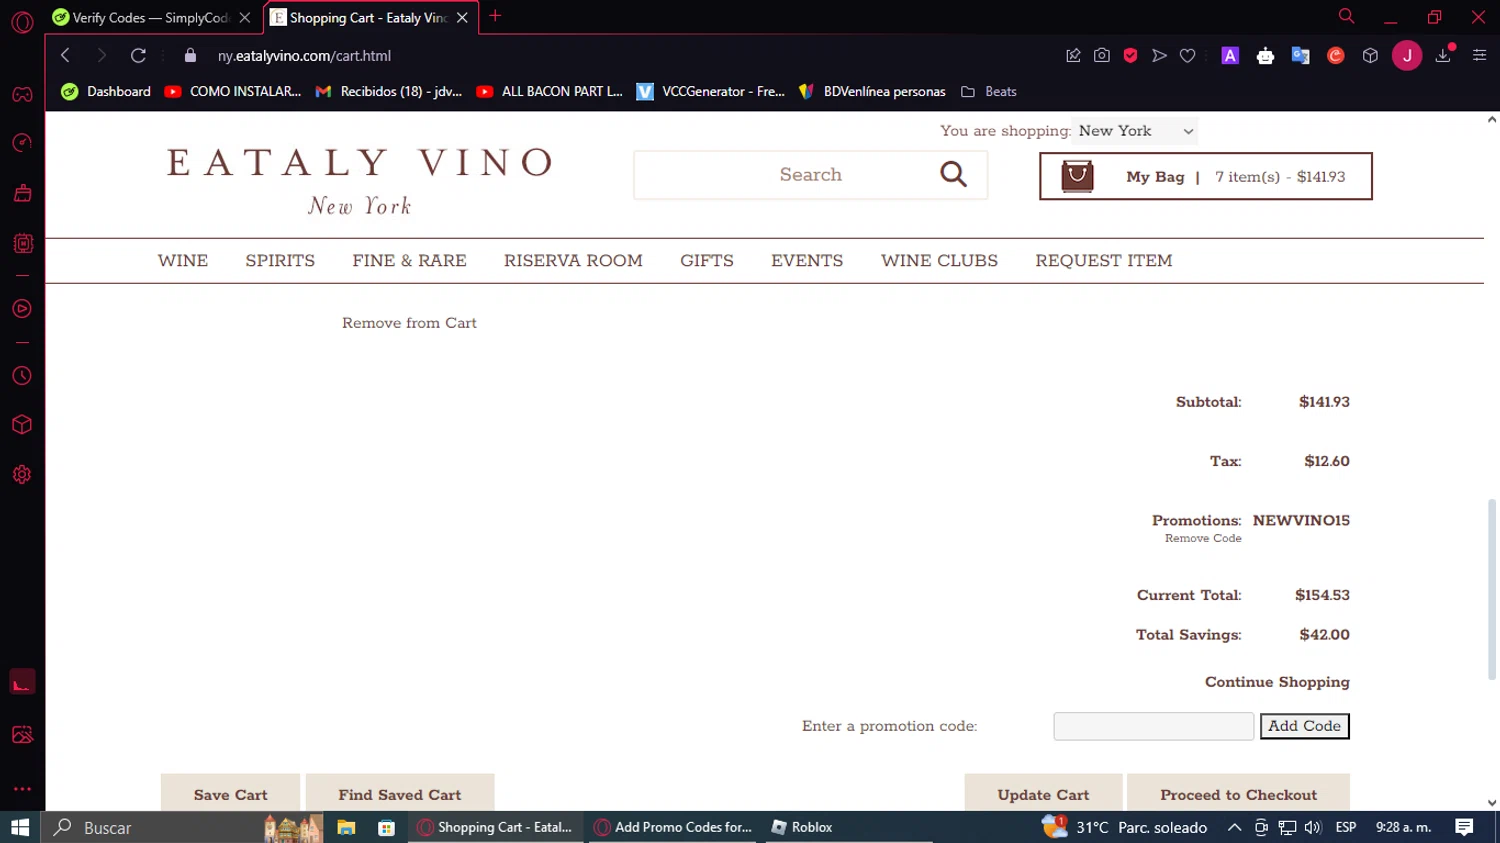
Task: Open the Recibidos Gmail bookmark
Action: click(389, 91)
